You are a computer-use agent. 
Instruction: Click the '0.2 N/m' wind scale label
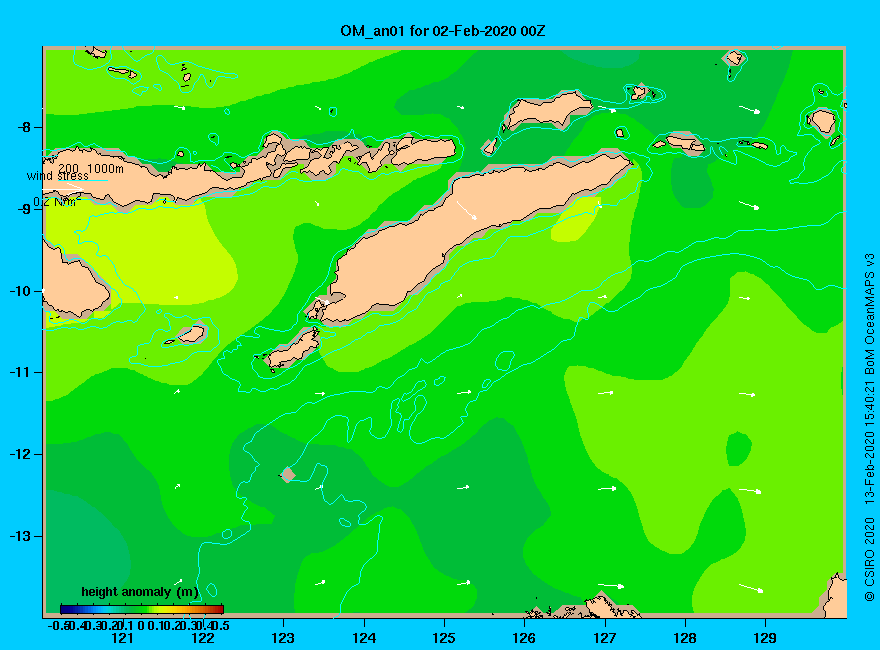click(x=55, y=202)
